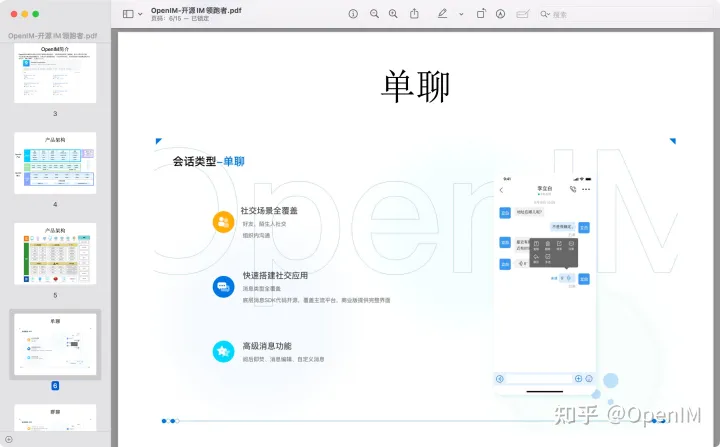This screenshot has height=447, width=720.
Task: Show the Markup toolbar
Action: tap(501, 14)
